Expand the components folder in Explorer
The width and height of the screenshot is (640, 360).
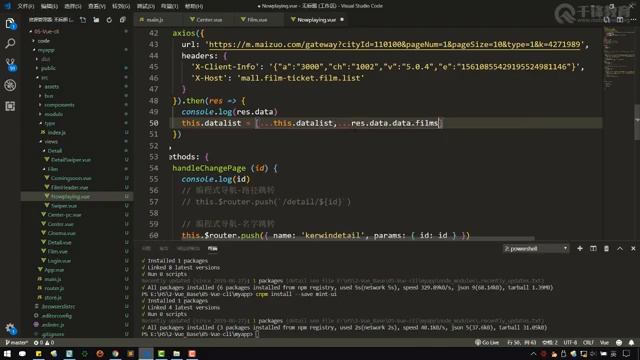click(59, 105)
